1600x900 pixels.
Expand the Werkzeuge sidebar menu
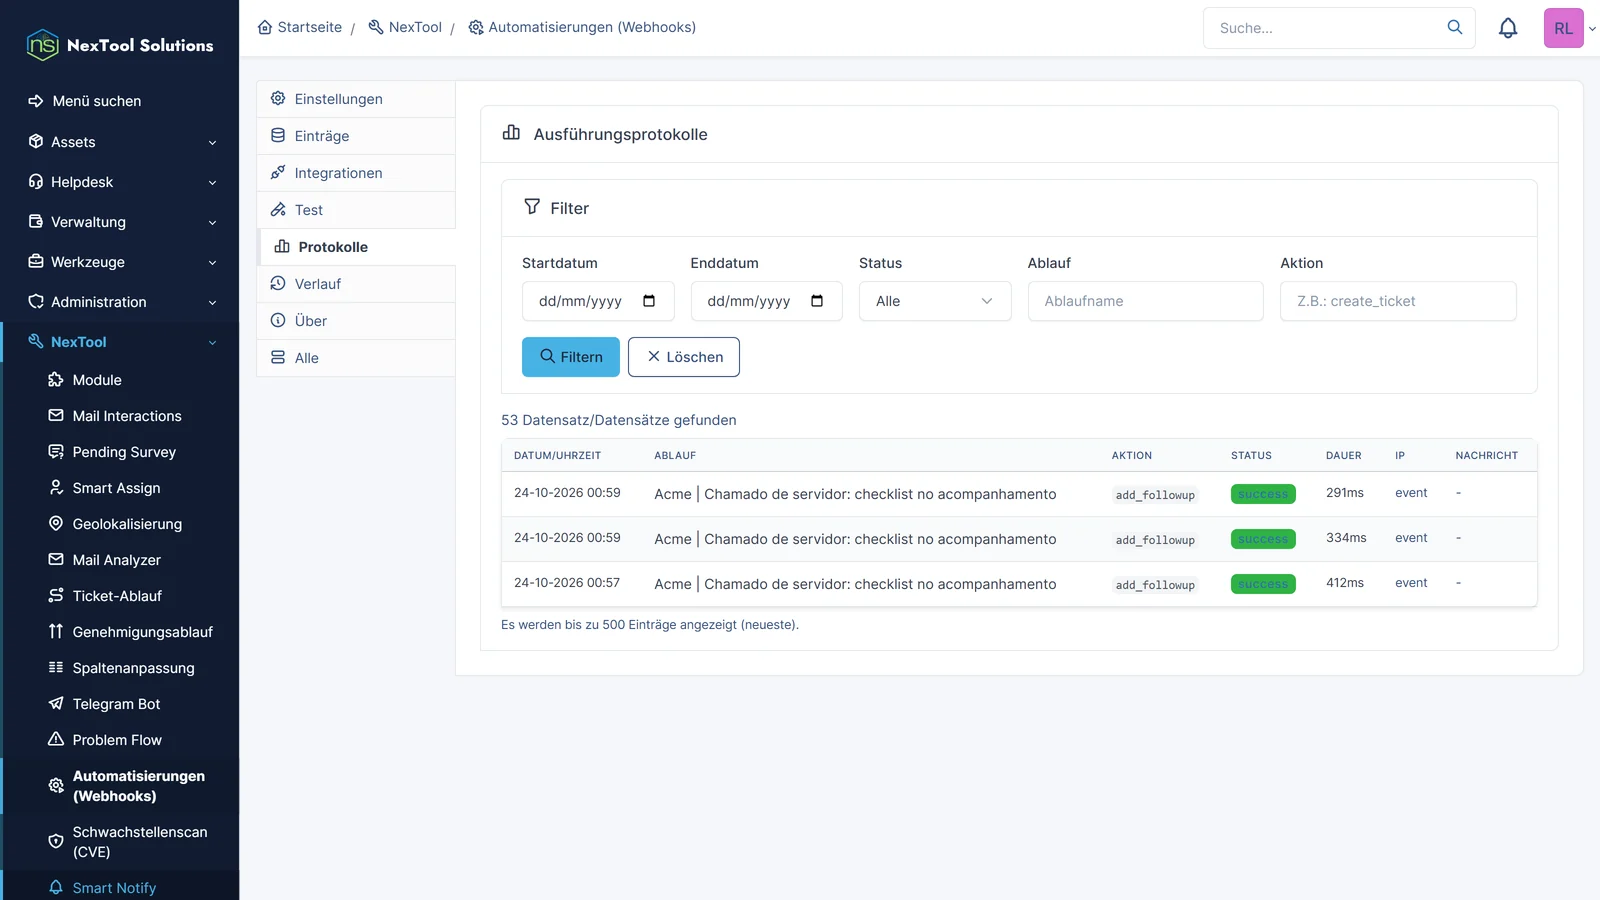point(120,262)
